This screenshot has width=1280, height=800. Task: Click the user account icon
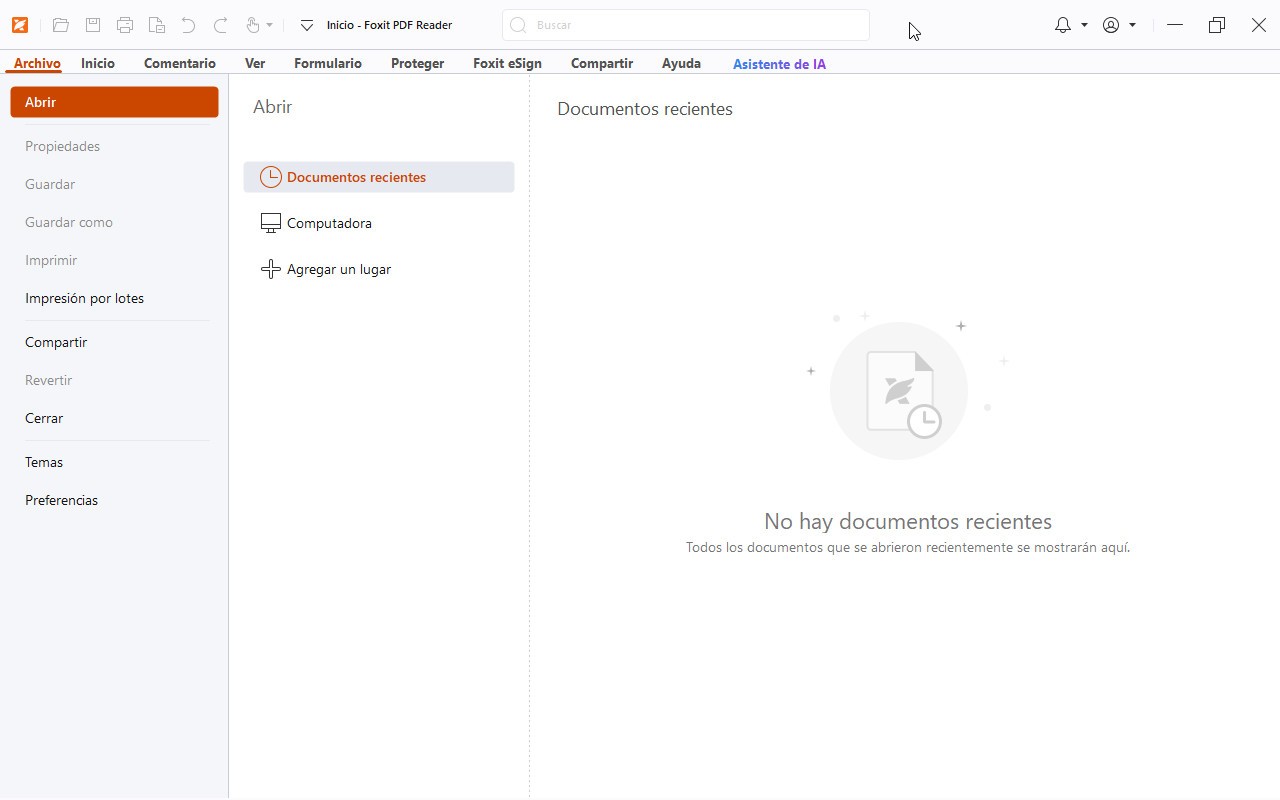click(1111, 25)
